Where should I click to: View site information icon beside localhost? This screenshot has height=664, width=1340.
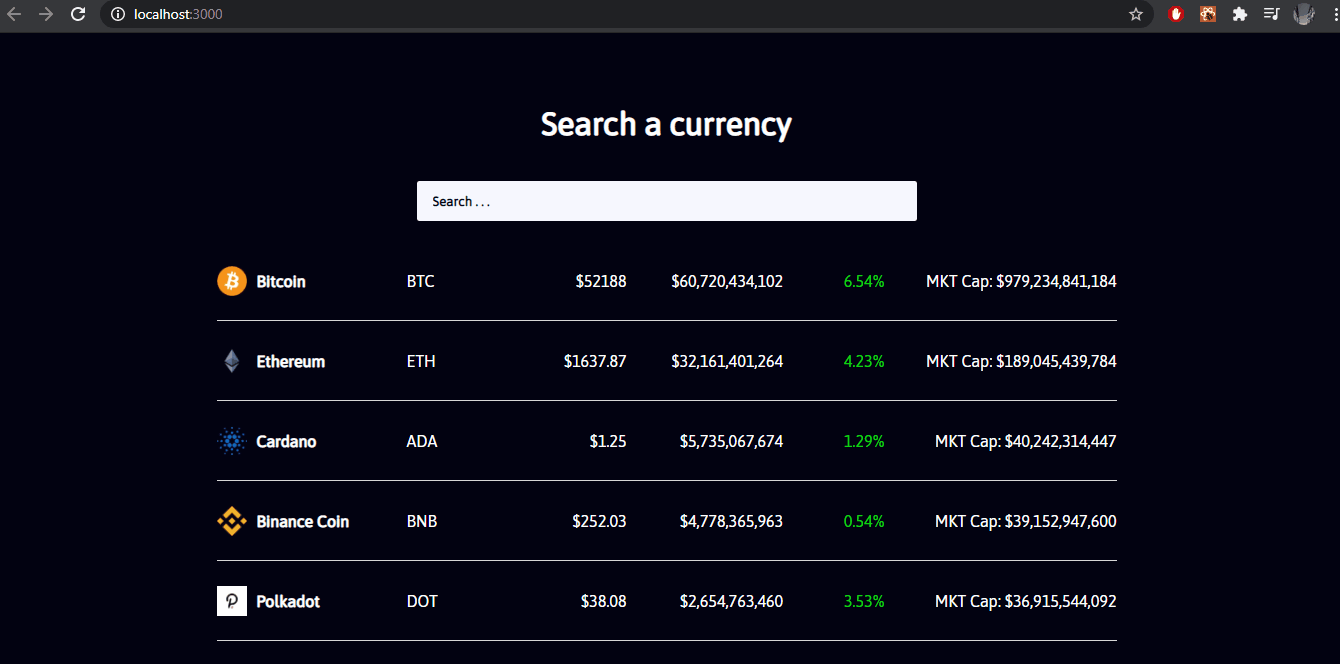(x=117, y=14)
